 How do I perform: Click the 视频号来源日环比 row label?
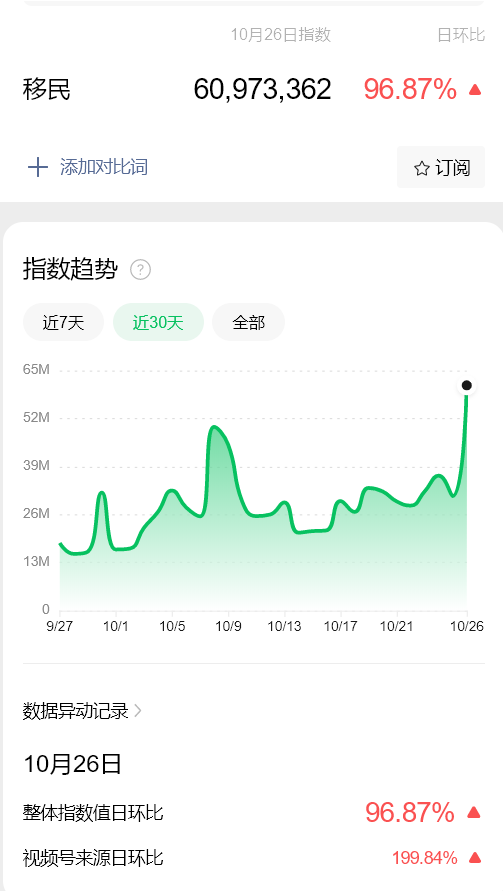93,857
